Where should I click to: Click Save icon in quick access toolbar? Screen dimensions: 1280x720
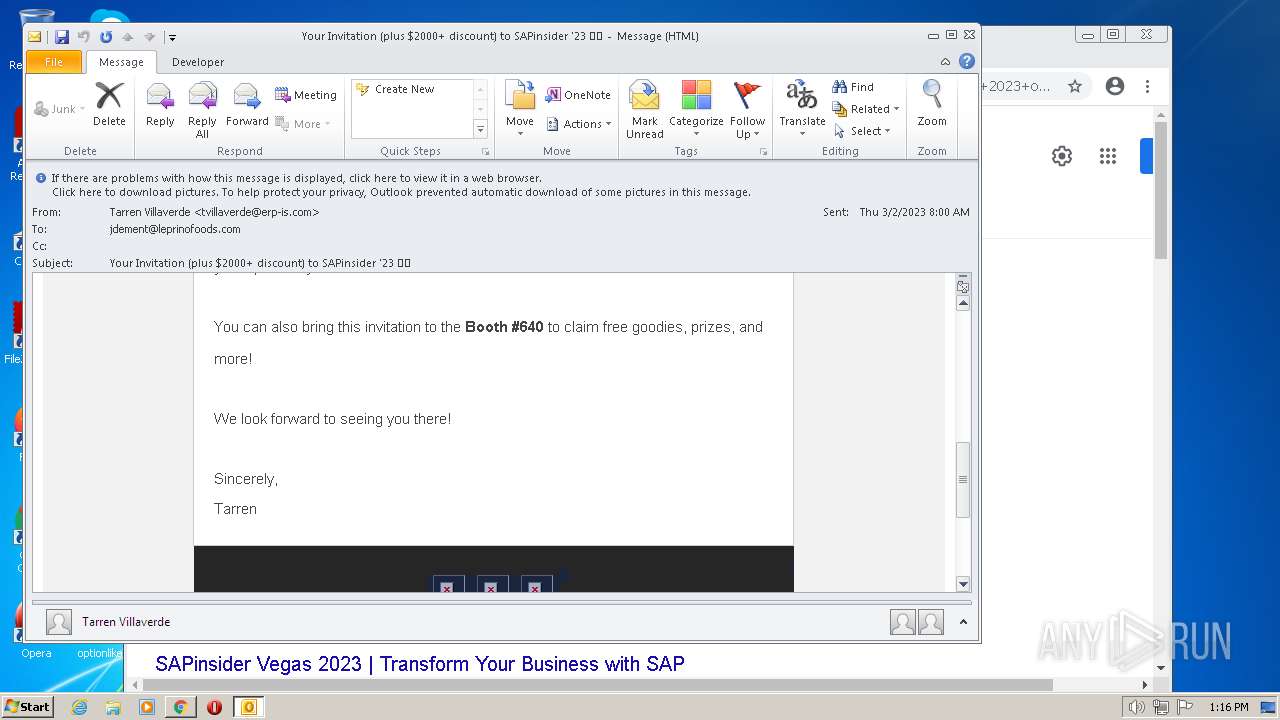click(x=62, y=37)
